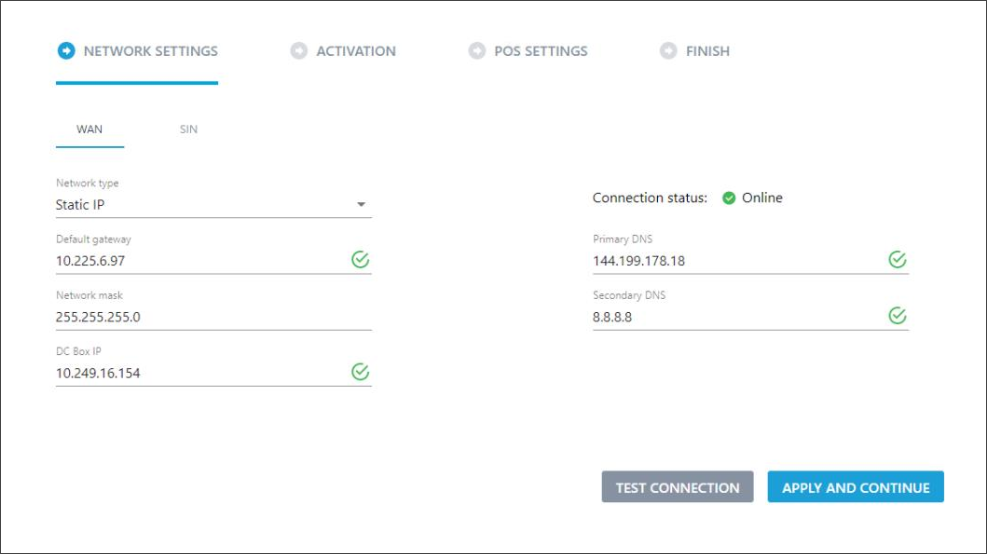
Task: Open the Activation step label
Action: (356, 51)
